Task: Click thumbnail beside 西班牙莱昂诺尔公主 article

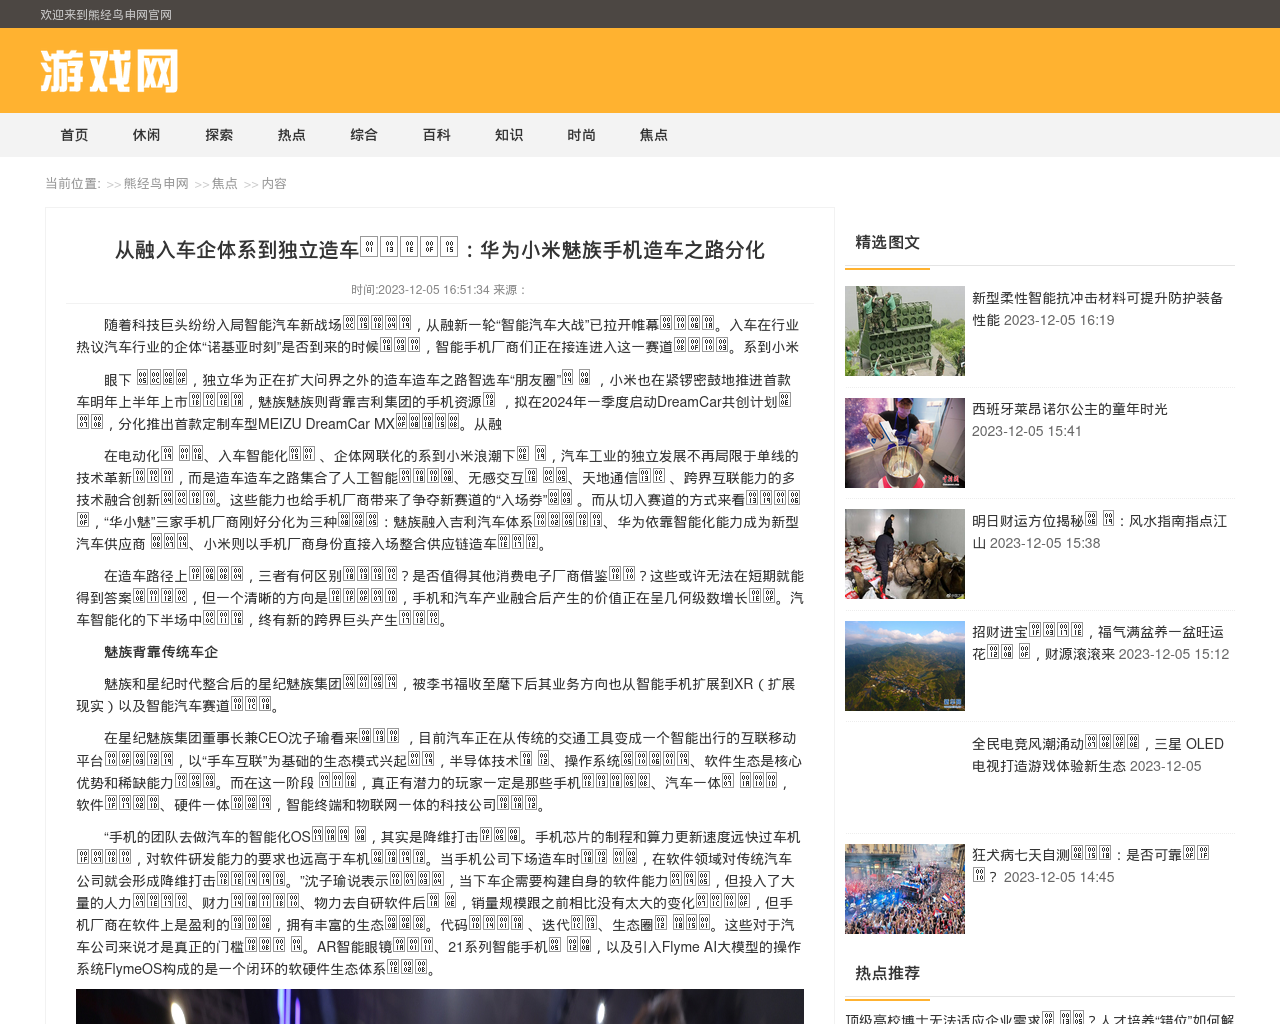Action: point(905,443)
